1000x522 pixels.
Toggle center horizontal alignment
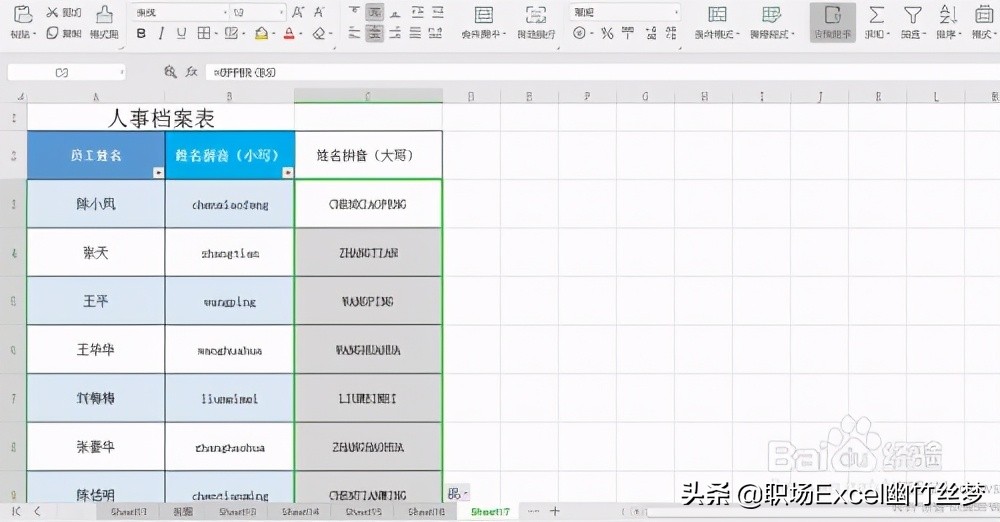[375, 33]
